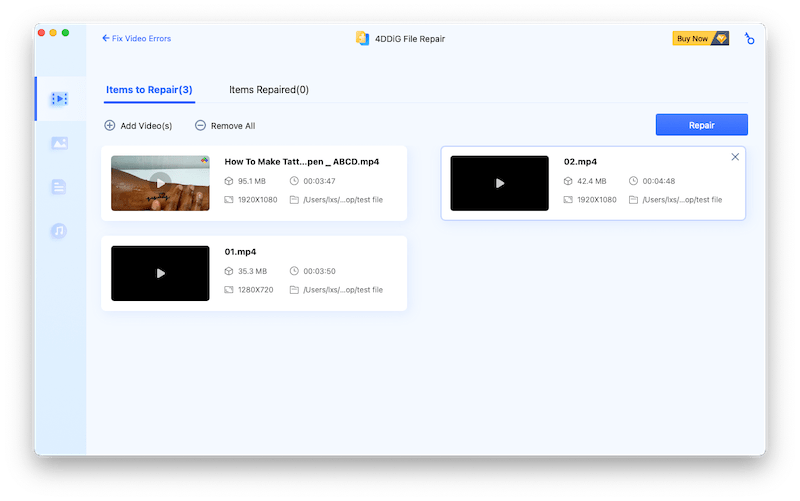Click the 00:03:47 duration
Viewport: 800px width, 501px height.
(319, 181)
